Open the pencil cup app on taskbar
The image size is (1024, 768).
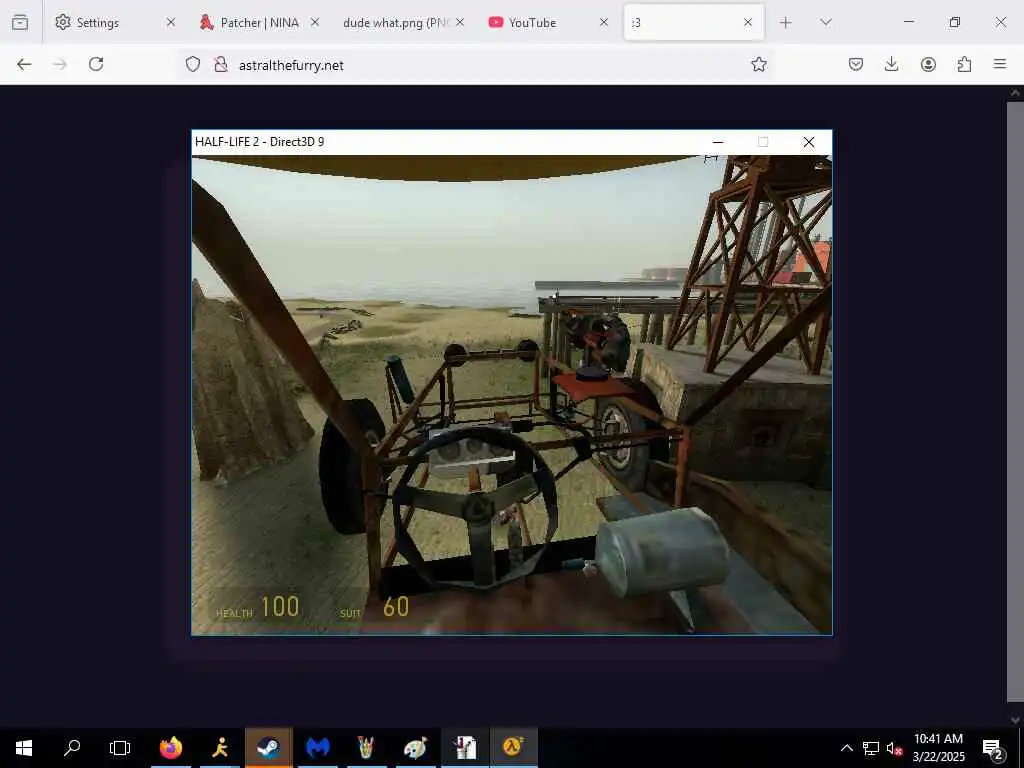366,748
